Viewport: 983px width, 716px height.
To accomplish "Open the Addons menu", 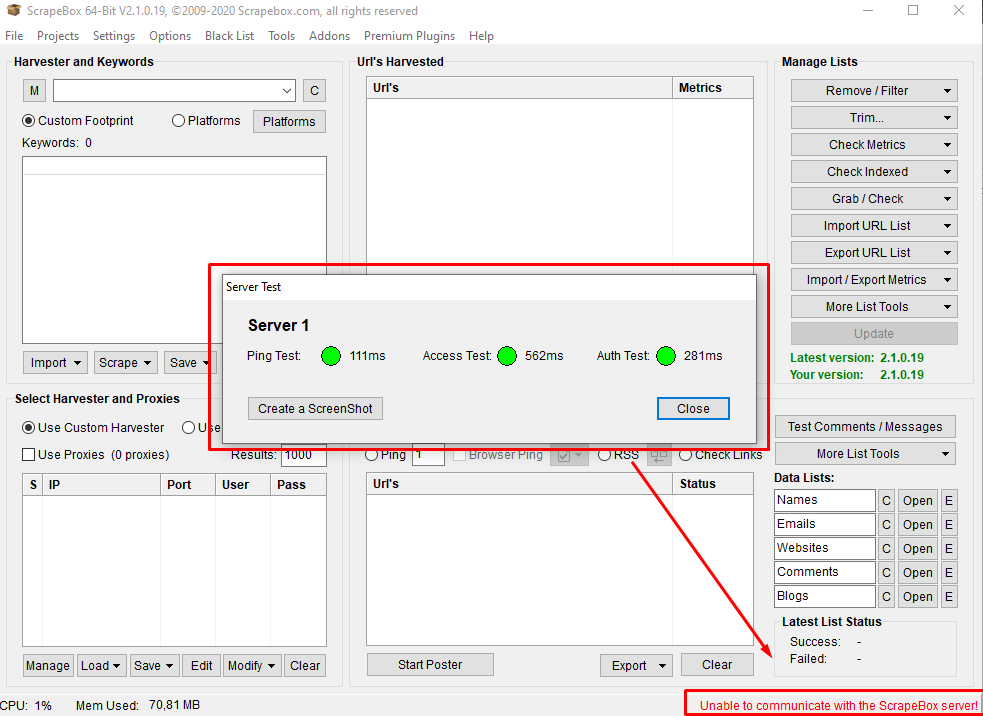I will tap(329, 36).
